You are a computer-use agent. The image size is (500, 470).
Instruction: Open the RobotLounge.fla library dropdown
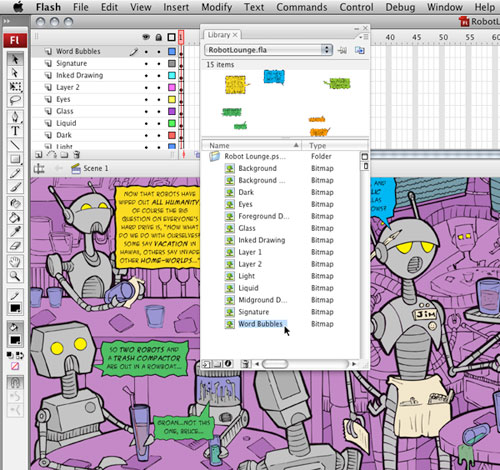268,50
